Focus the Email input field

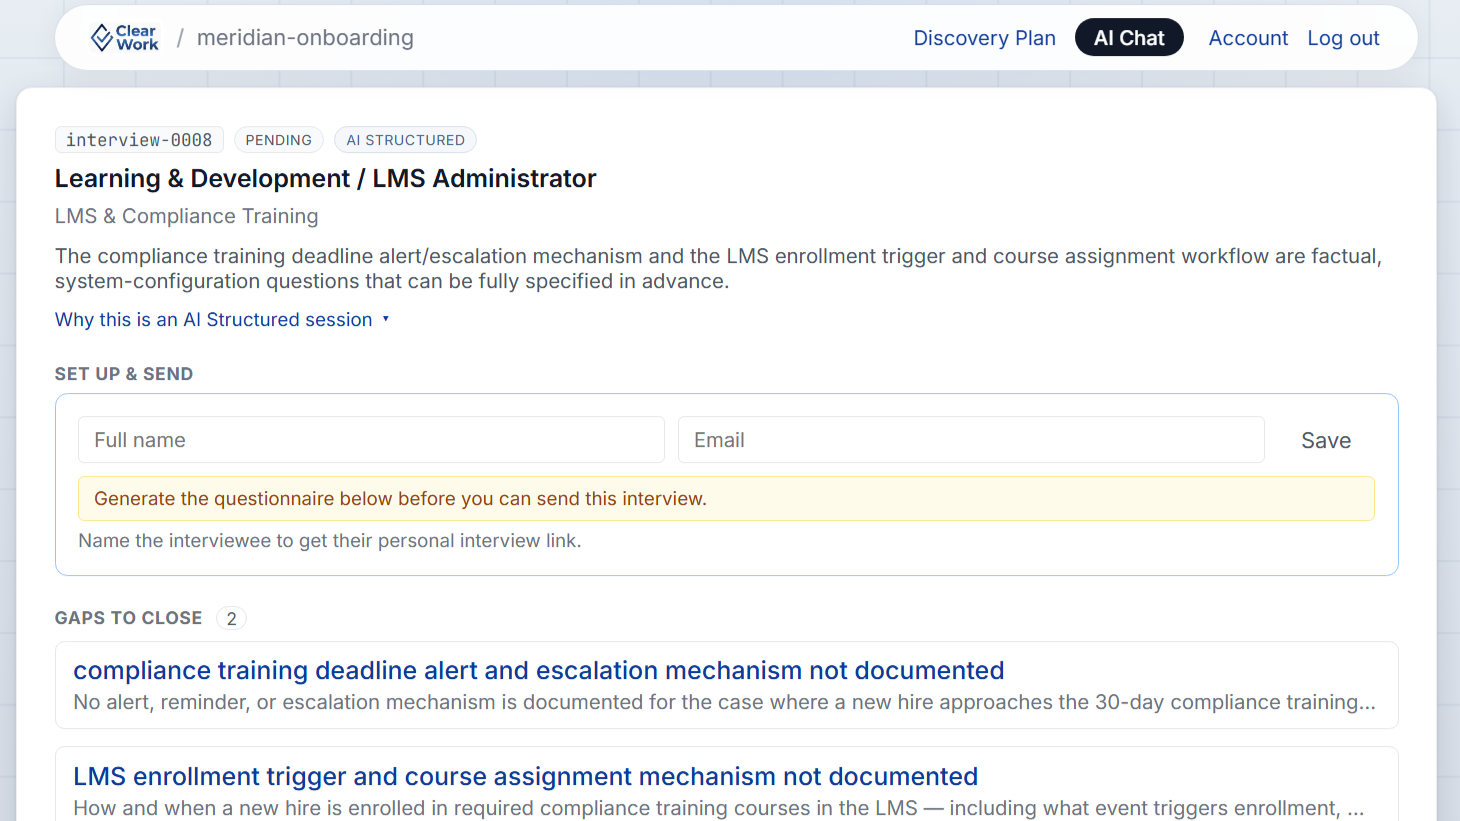coord(971,440)
